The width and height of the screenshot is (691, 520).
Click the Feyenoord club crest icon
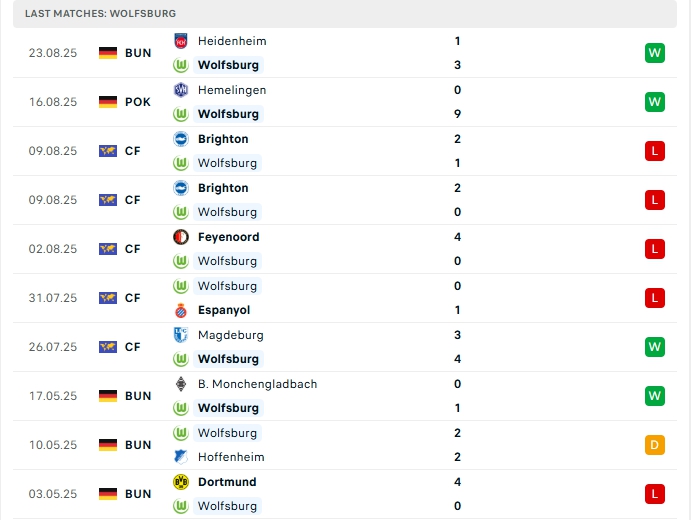pos(181,237)
